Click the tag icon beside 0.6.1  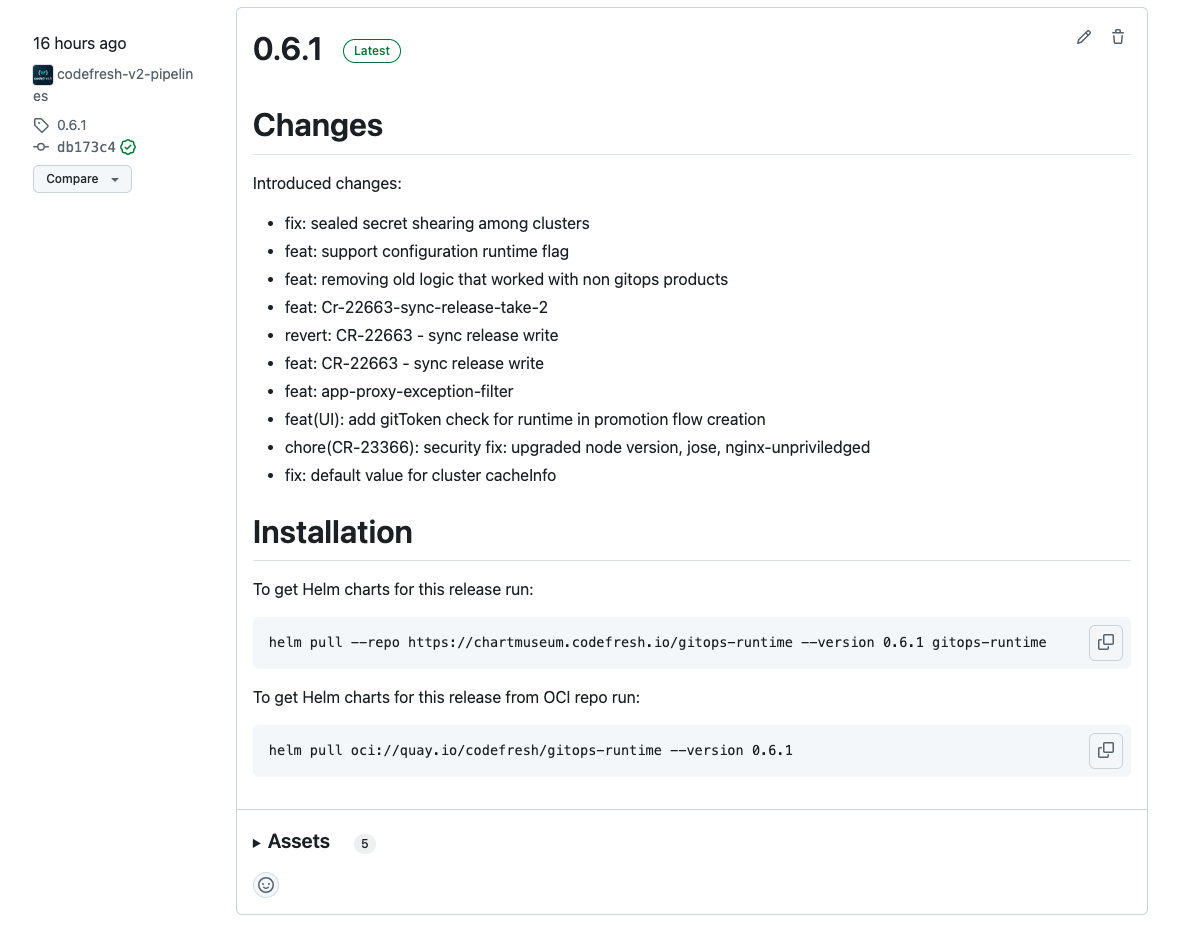[41, 125]
